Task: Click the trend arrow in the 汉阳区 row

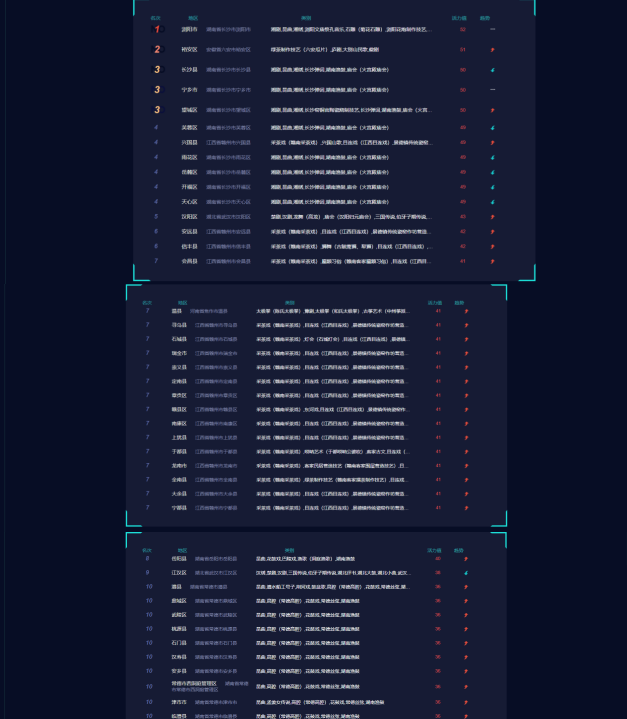Action: 492,216
